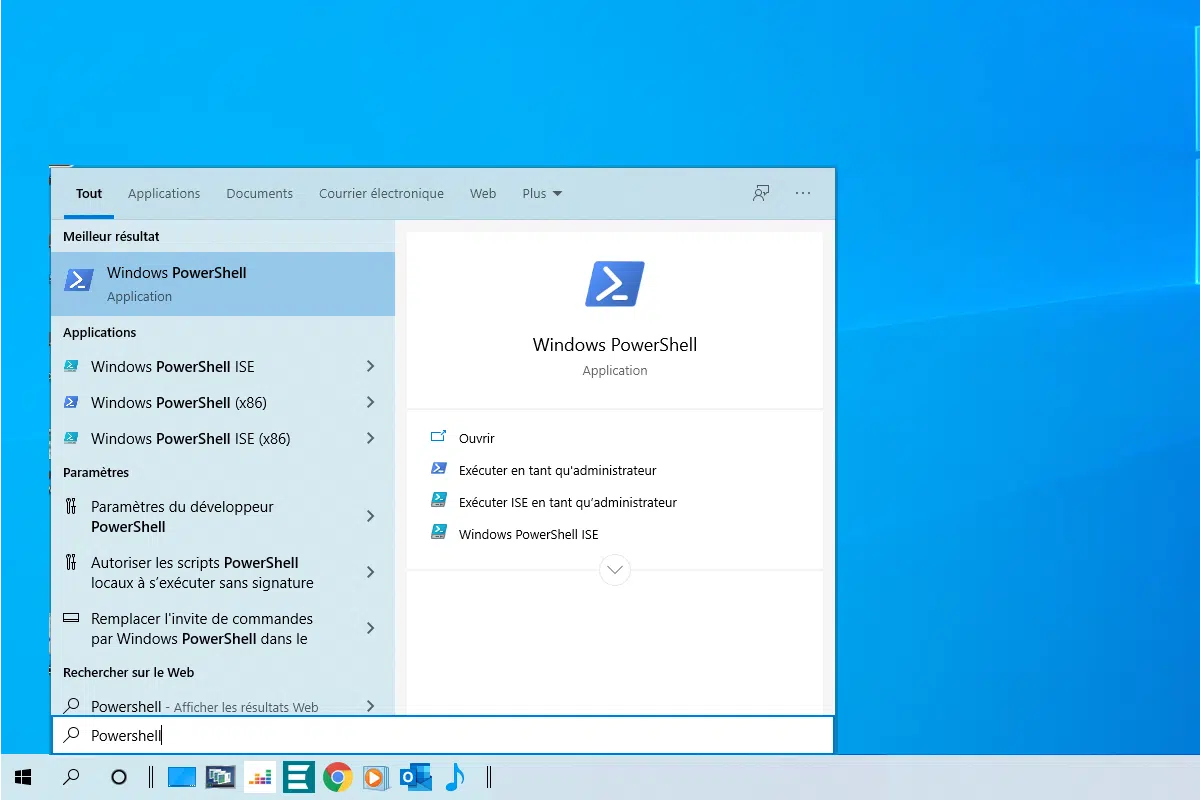Click the tools icon beside 'Autoriser les scripts PowerShell'
The height and width of the screenshot is (800, 1200).
71,563
